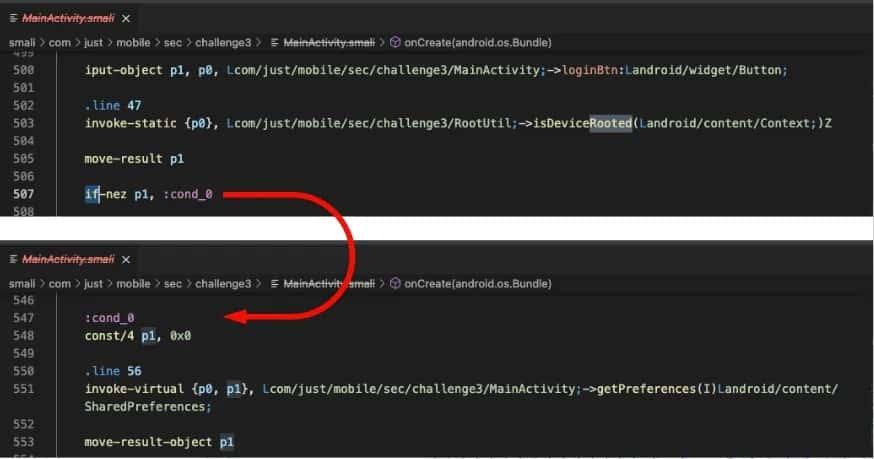Open the 'smali' breadcrumb in upper editor
The height and width of the screenshot is (459, 874).
[21, 43]
